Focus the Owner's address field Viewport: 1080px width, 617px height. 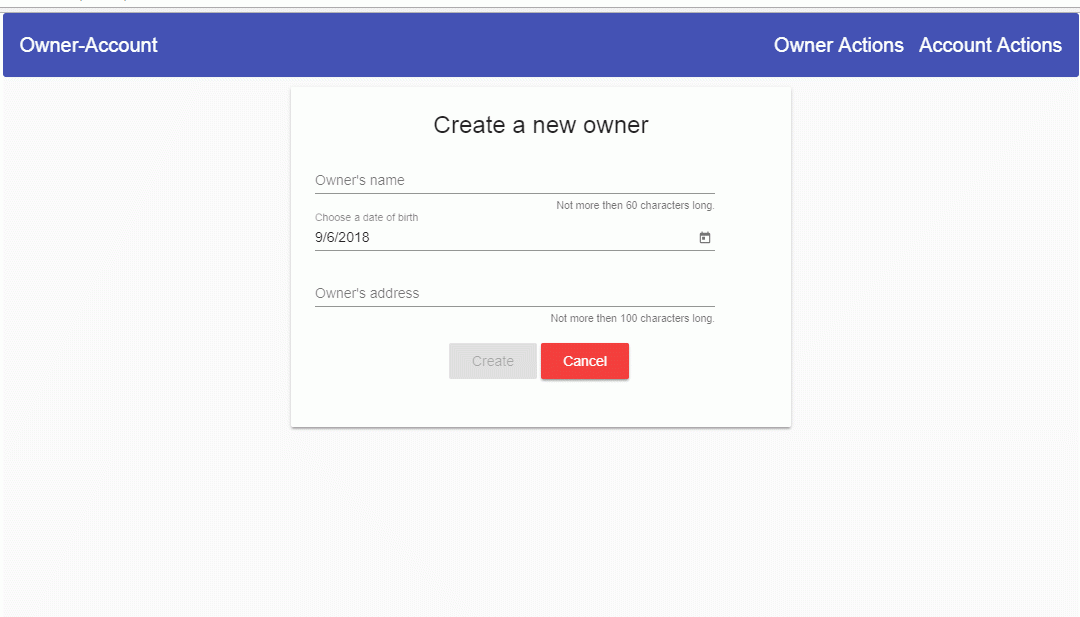coord(515,293)
